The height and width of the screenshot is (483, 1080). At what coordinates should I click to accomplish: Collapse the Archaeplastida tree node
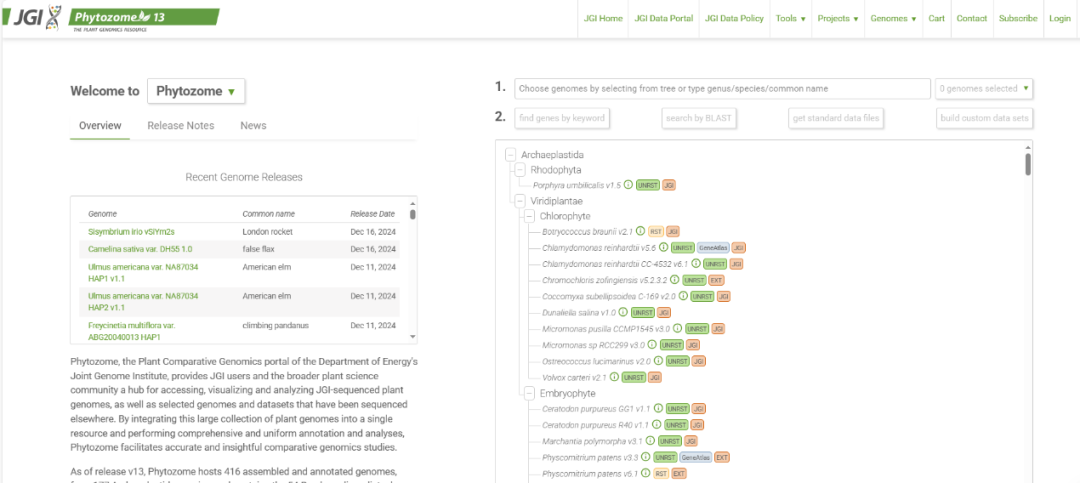(x=510, y=155)
